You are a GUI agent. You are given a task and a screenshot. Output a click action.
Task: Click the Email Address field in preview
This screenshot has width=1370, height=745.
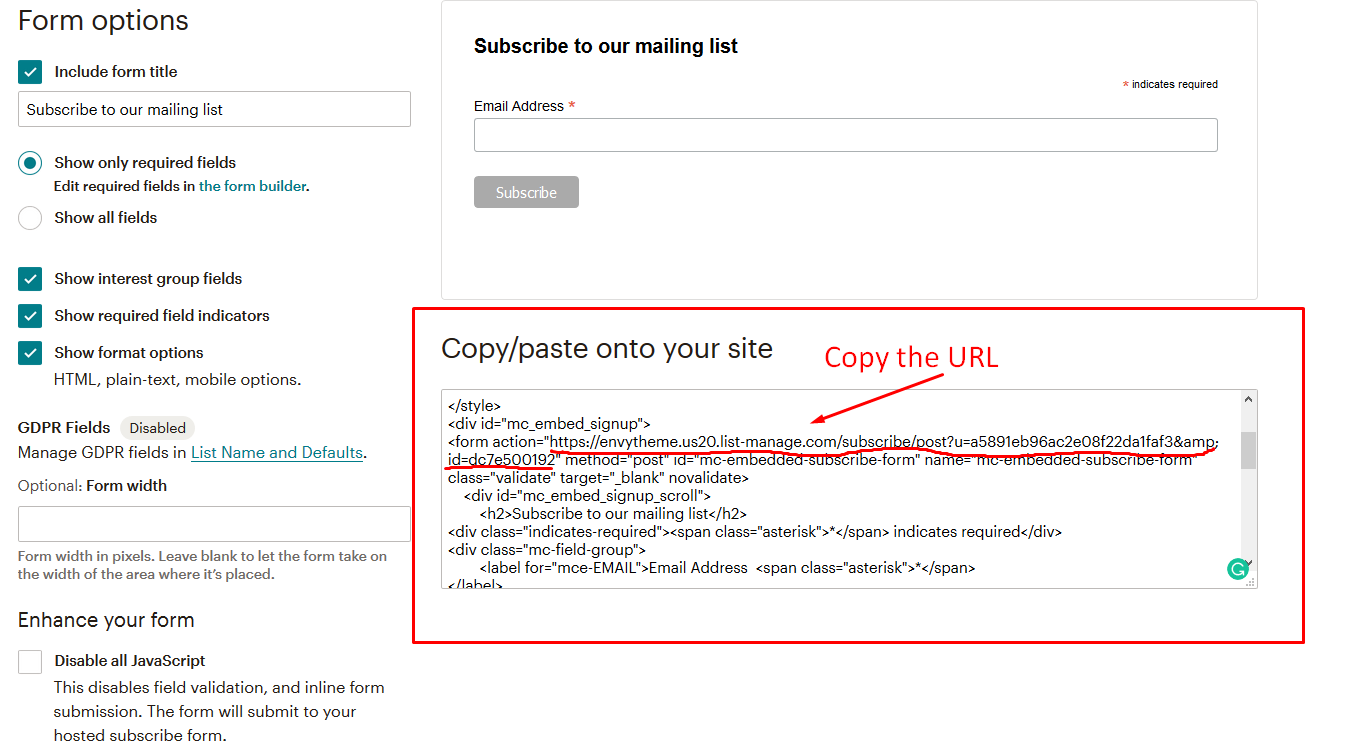coord(845,135)
